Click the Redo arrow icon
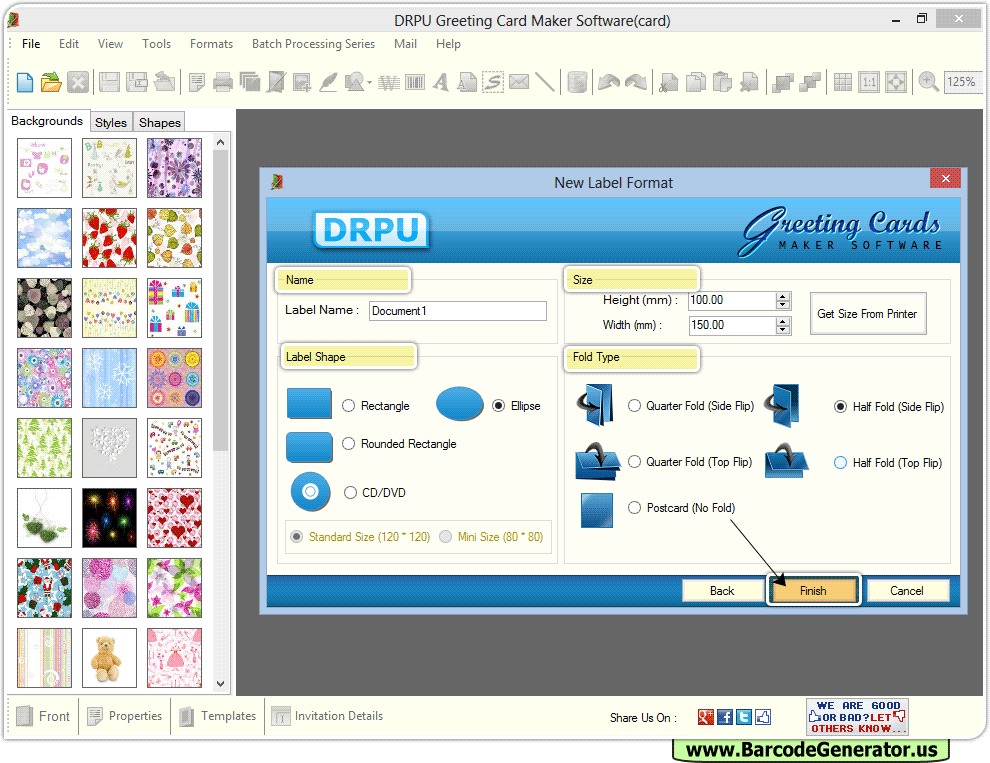 tap(636, 82)
